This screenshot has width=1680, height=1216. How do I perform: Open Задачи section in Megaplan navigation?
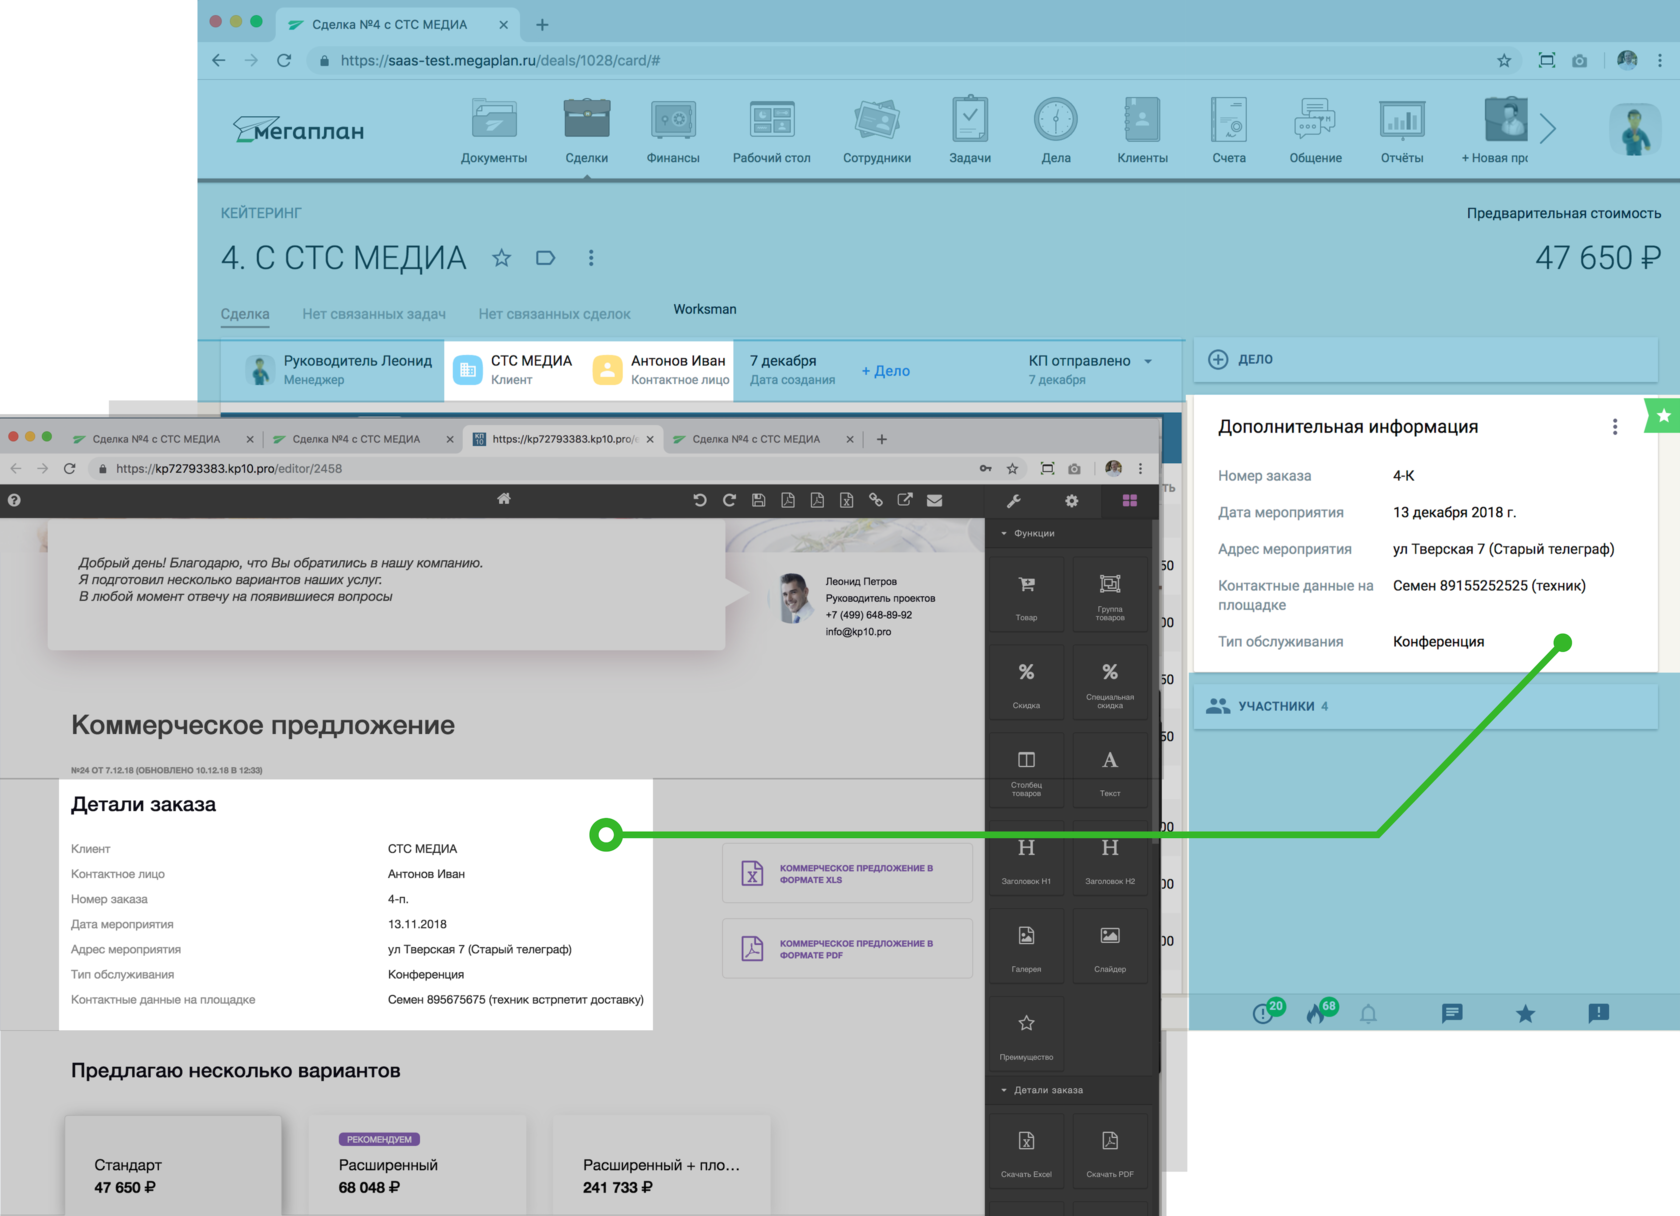[970, 131]
